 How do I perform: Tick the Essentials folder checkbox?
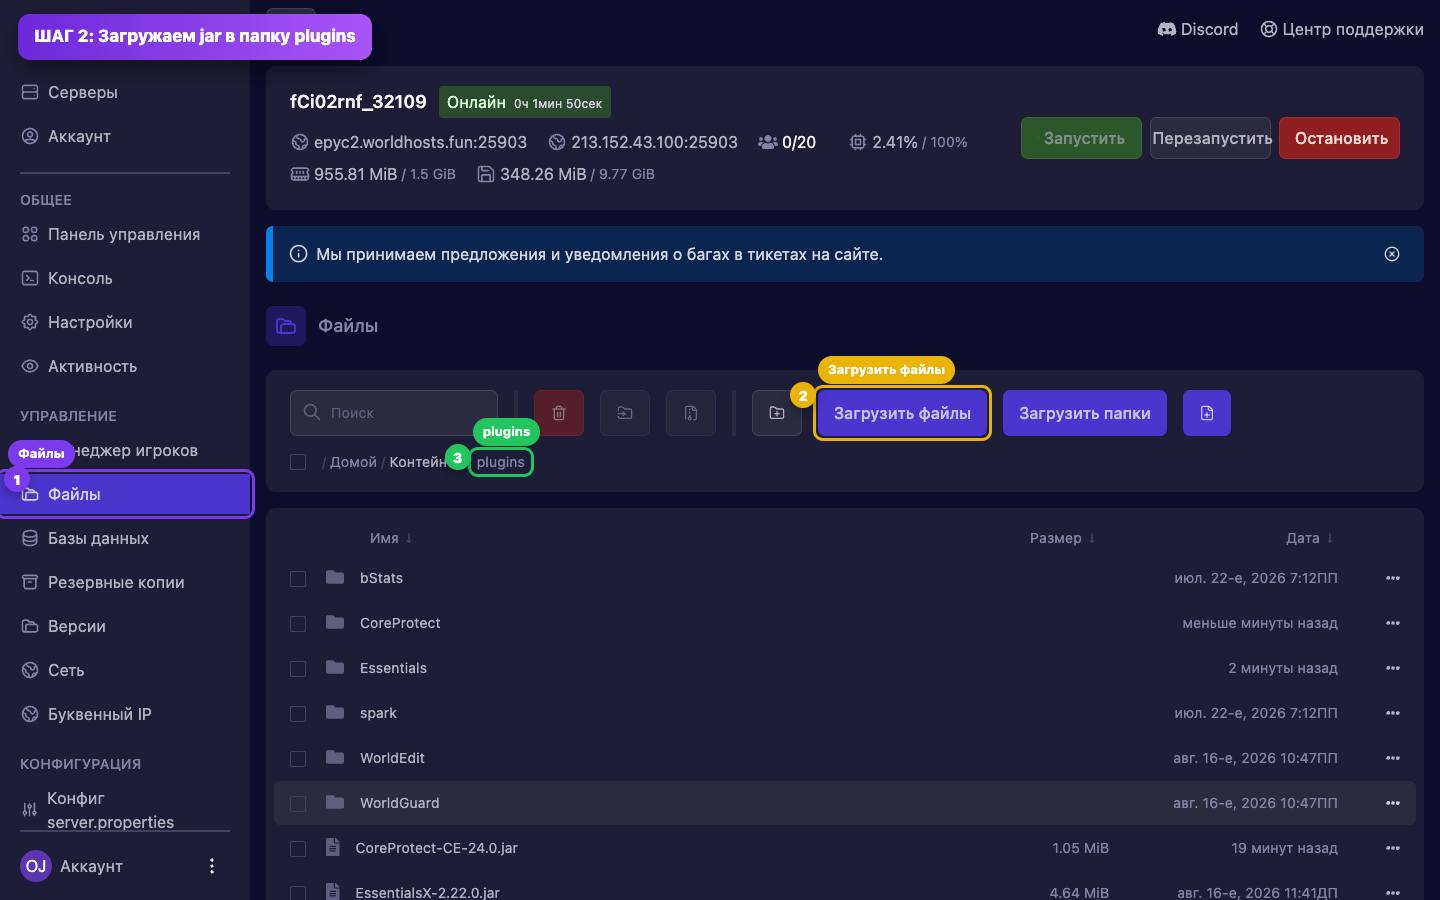pyautogui.click(x=298, y=669)
